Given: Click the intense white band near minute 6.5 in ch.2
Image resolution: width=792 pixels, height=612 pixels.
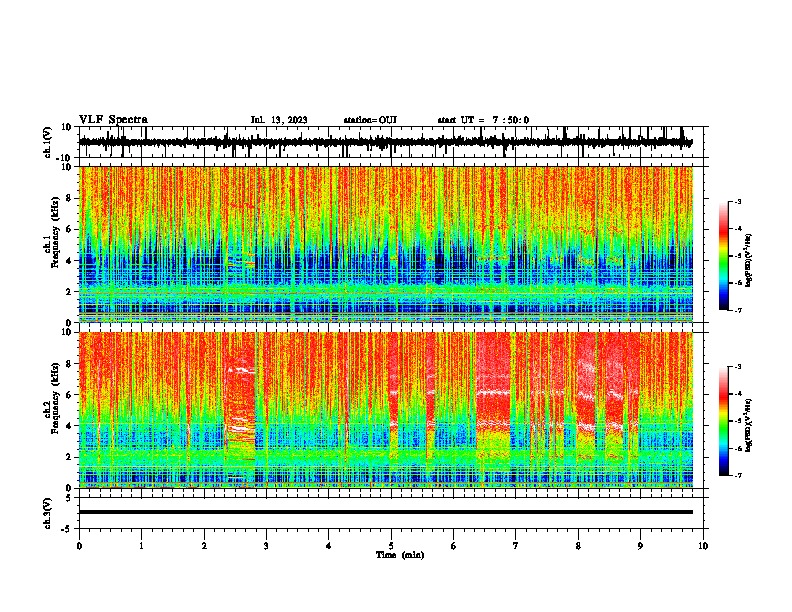Looking at the screenshot, I should point(493,392).
